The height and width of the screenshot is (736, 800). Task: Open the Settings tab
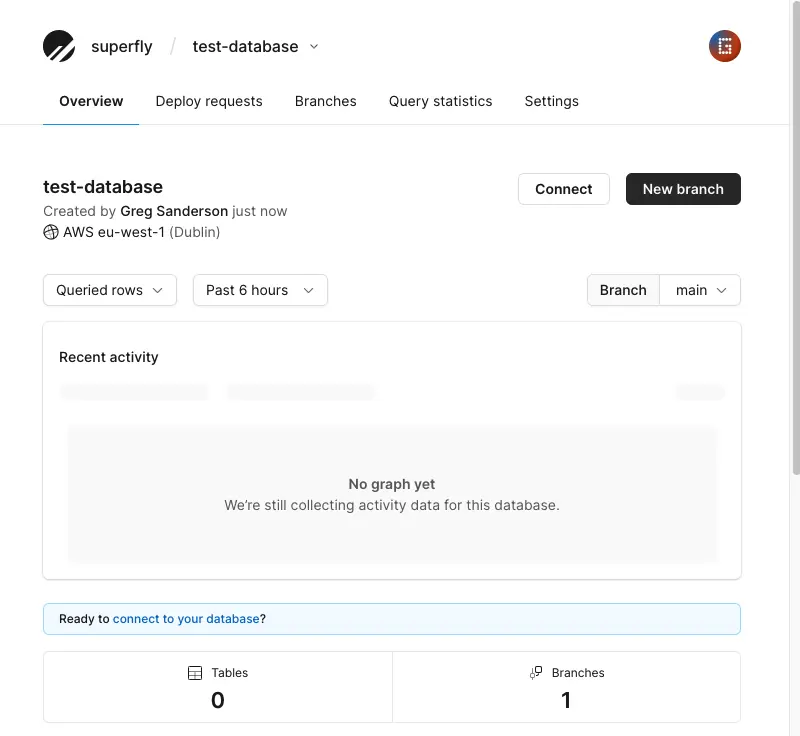click(552, 101)
